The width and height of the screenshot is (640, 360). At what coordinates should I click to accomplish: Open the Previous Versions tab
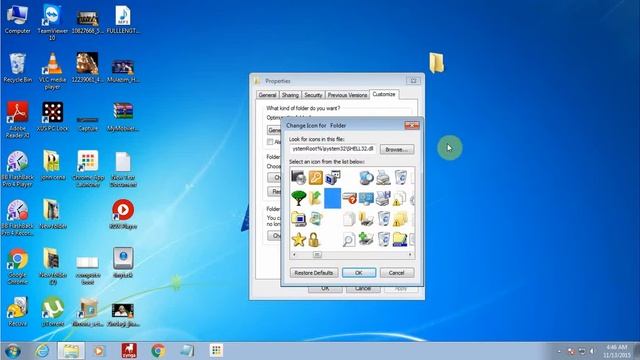(x=347, y=95)
